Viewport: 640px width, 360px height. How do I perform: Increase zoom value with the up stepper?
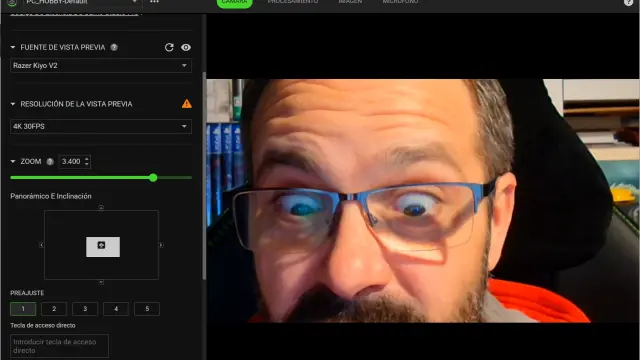pyautogui.click(x=87, y=159)
